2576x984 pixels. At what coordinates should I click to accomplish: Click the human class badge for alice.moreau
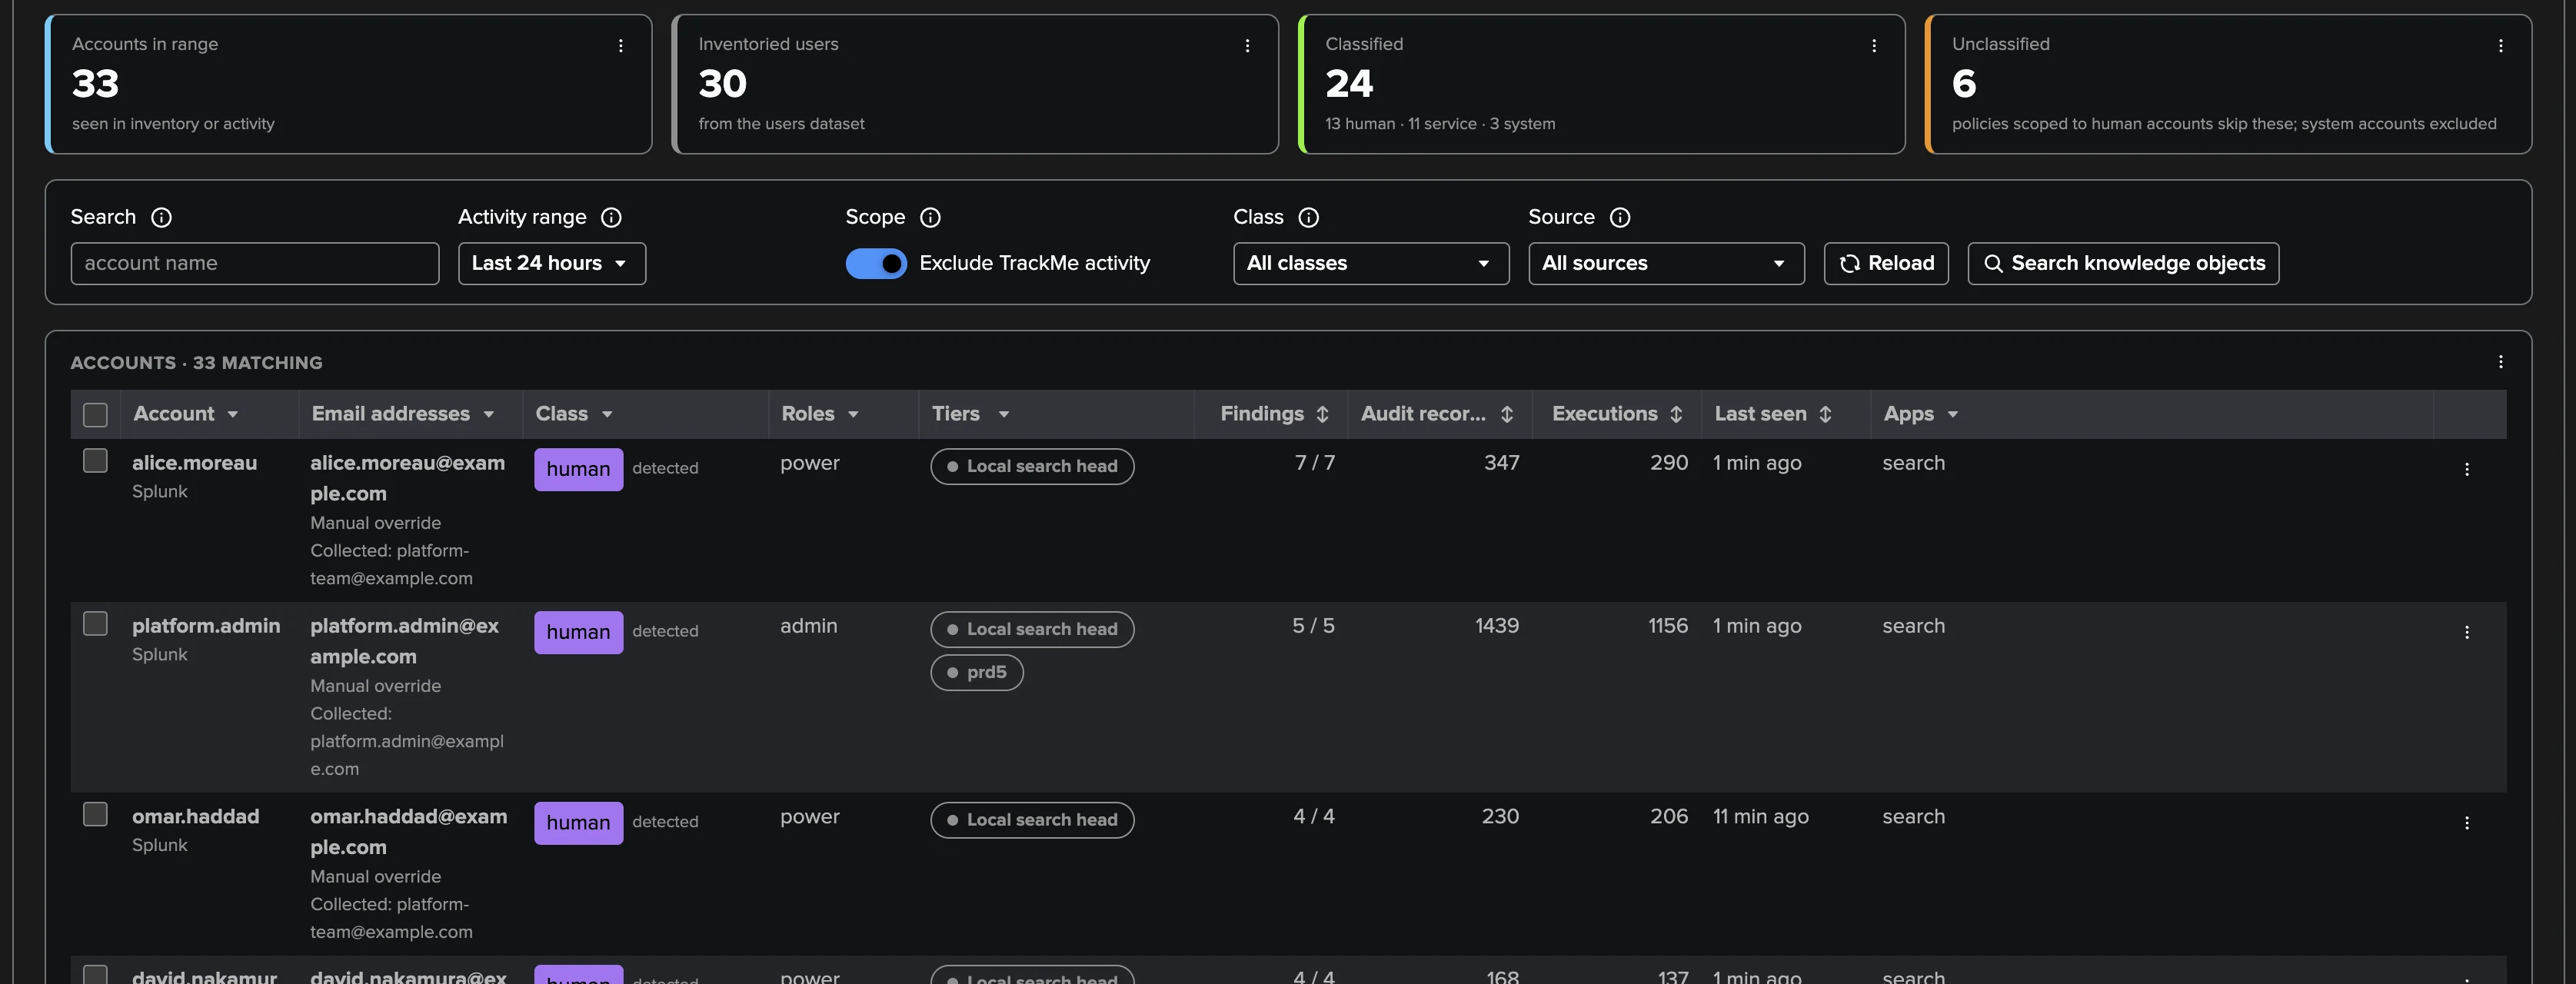[578, 470]
